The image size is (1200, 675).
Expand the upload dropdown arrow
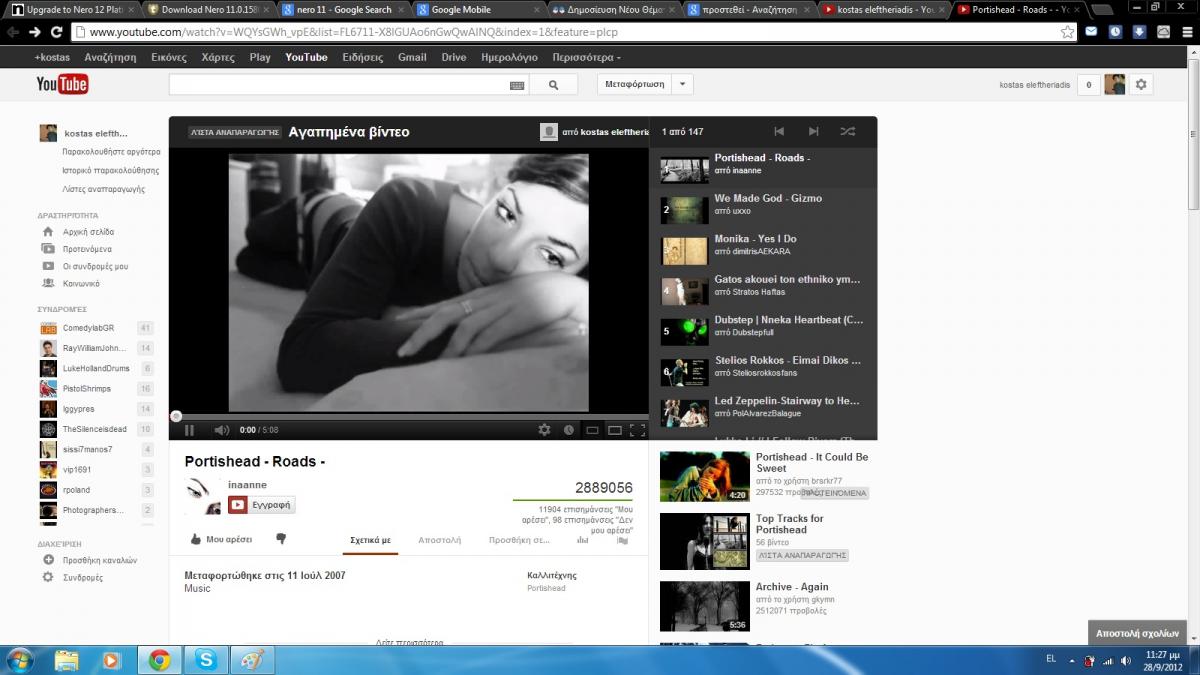click(x=683, y=84)
